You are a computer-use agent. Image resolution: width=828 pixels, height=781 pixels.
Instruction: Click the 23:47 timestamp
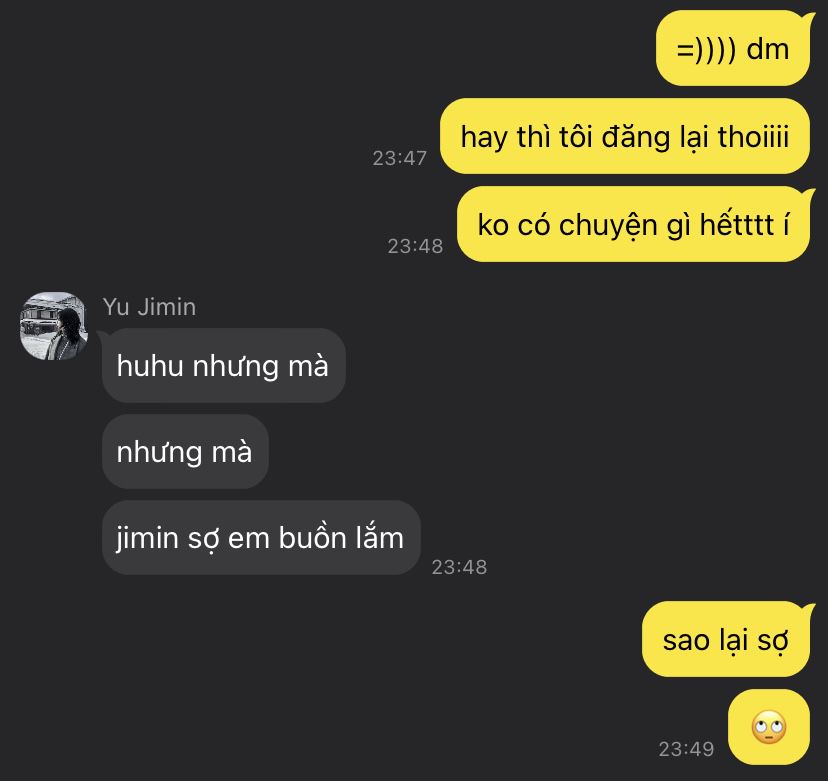pyautogui.click(x=400, y=158)
